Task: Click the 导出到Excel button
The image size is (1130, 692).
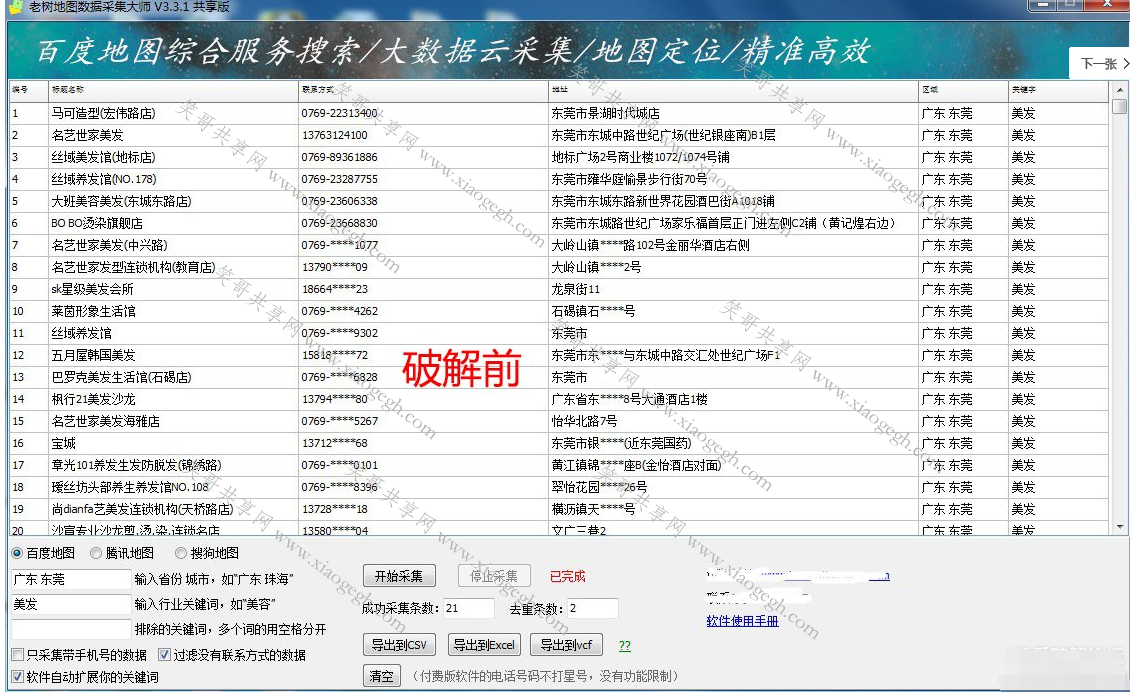Action: point(484,645)
